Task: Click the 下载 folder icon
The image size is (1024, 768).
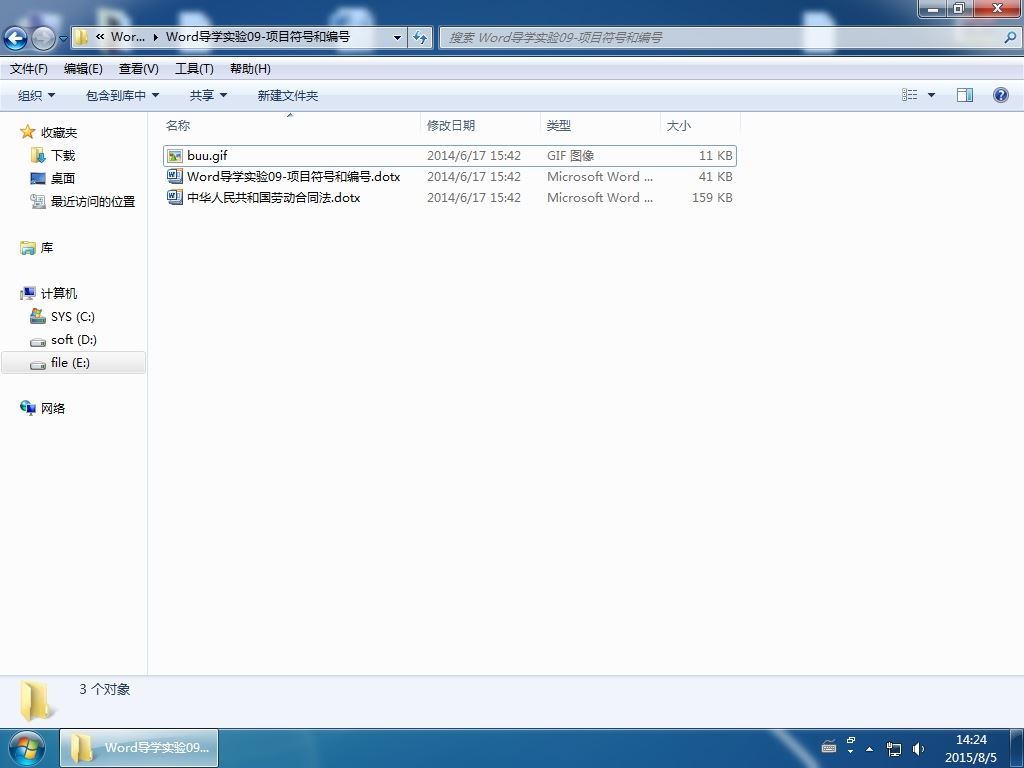Action: click(x=38, y=155)
